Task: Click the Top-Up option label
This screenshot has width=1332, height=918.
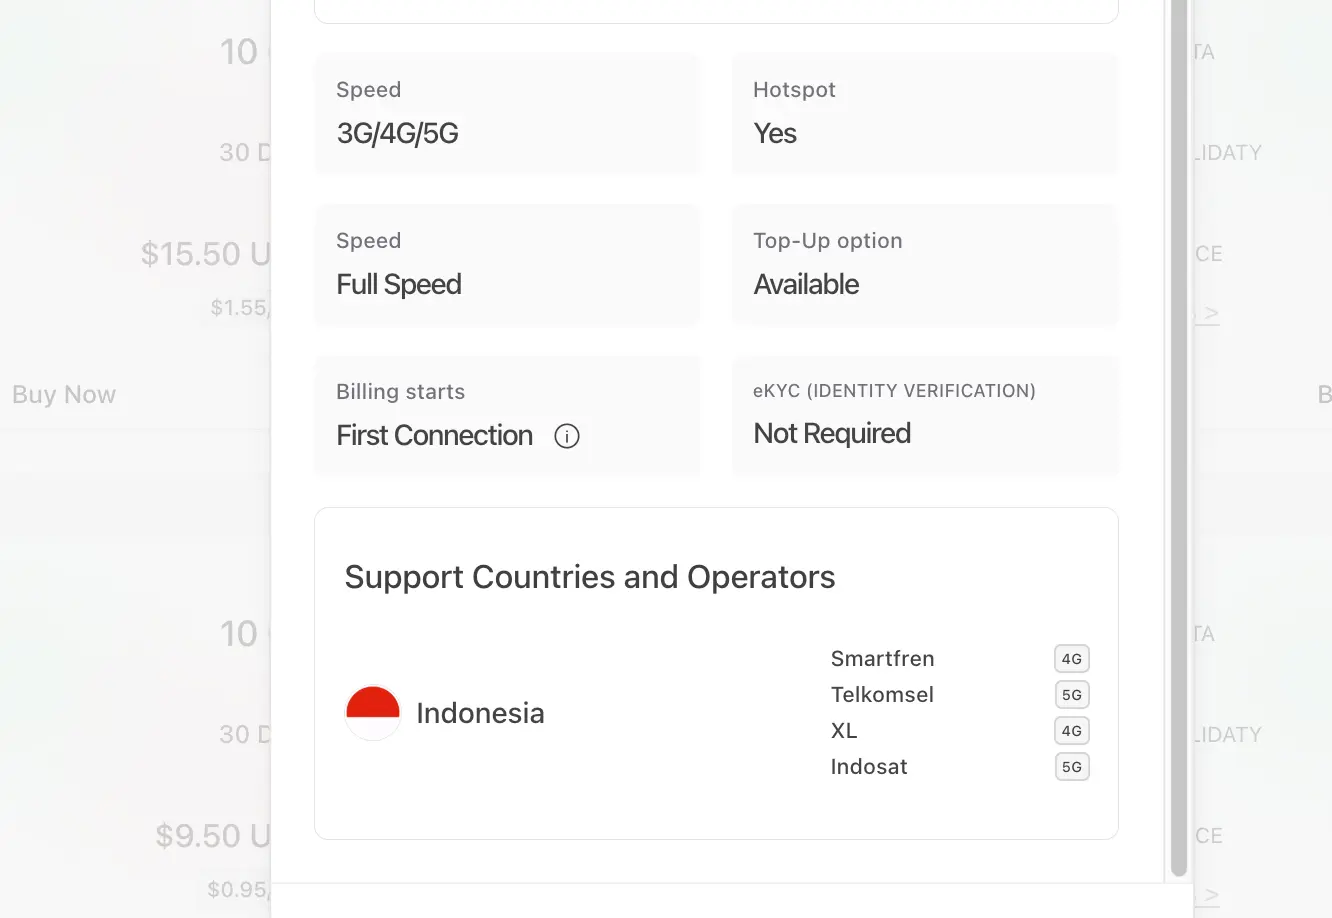Action: click(828, 241)
